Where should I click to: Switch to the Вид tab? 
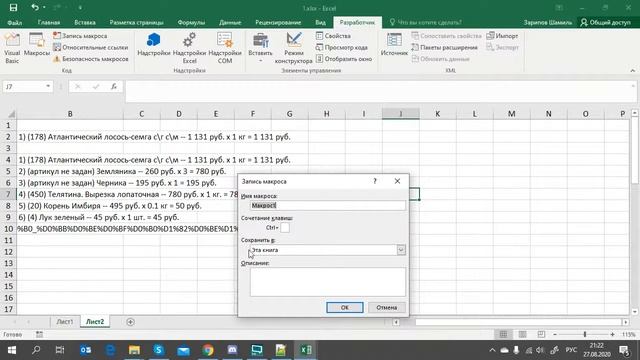coord(320,22)
